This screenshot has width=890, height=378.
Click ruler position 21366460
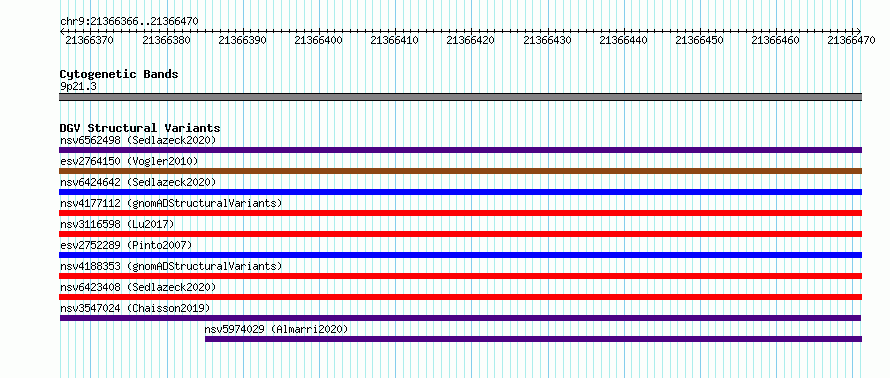pos(776,40)
